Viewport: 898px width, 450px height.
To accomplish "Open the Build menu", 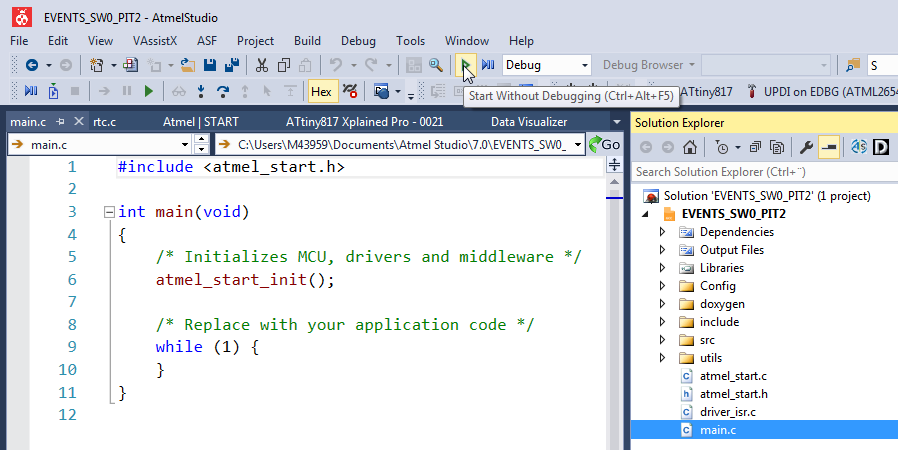I will click(x=308, y=41).
